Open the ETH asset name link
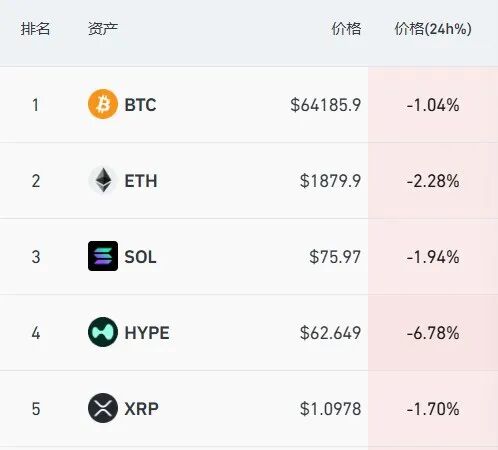 (141, 181)
